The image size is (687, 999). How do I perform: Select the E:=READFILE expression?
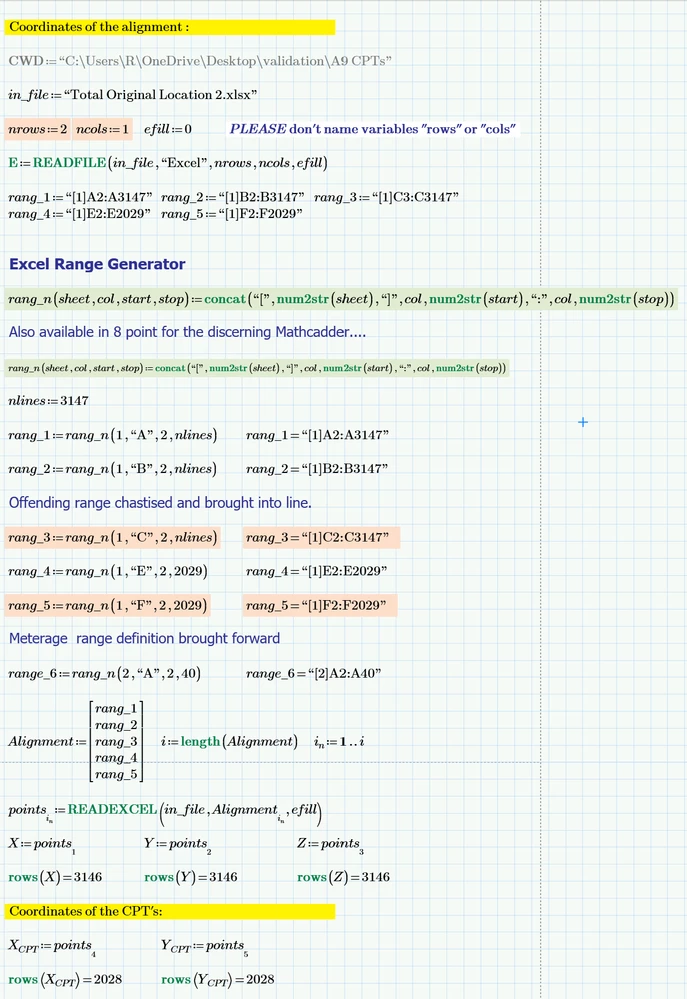[168, 163]
